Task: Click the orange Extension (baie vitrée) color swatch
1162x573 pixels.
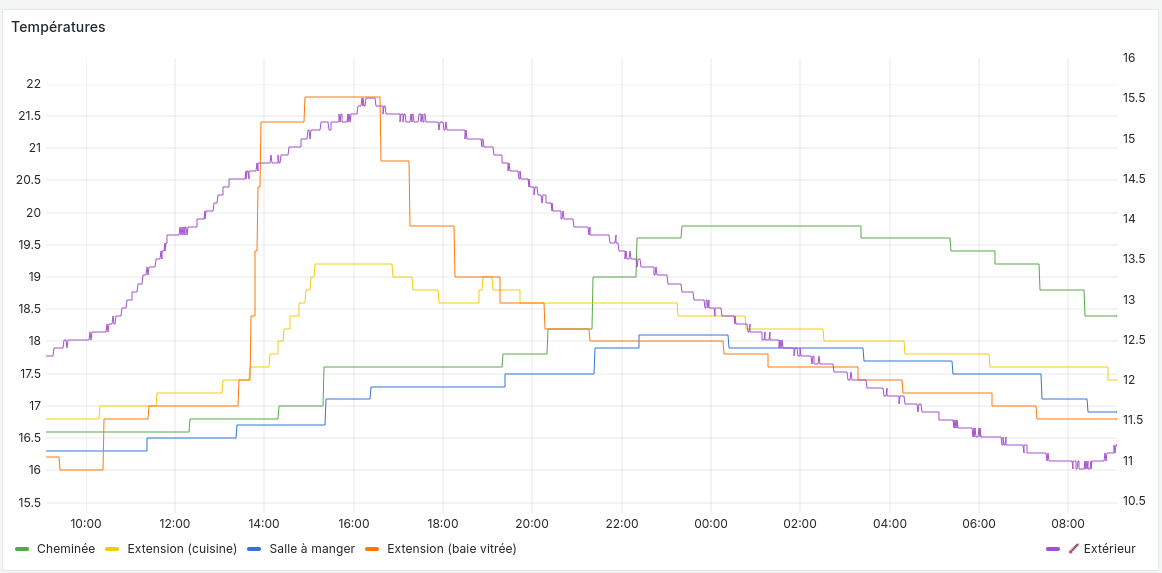Action: click(x=372, y=549)
